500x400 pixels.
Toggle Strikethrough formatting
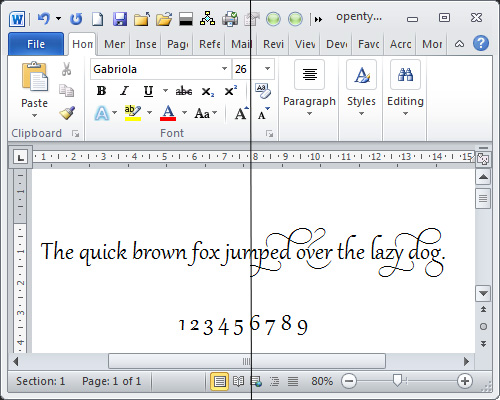coord(184,91)
